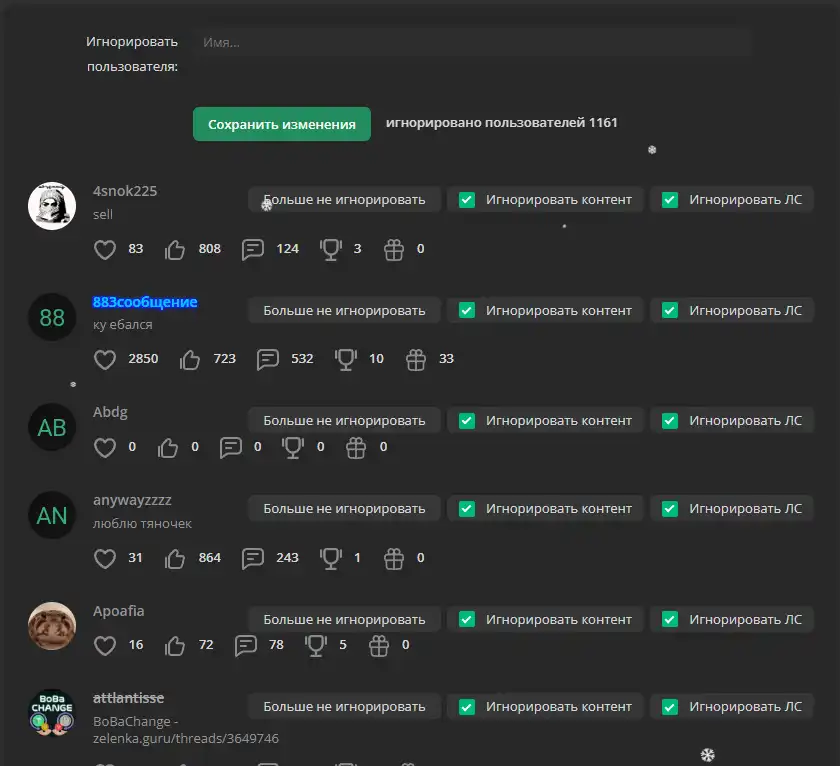Click the gift icon next to 33
The height and width of the screenshot is (766, 840).
coord(416,359)
